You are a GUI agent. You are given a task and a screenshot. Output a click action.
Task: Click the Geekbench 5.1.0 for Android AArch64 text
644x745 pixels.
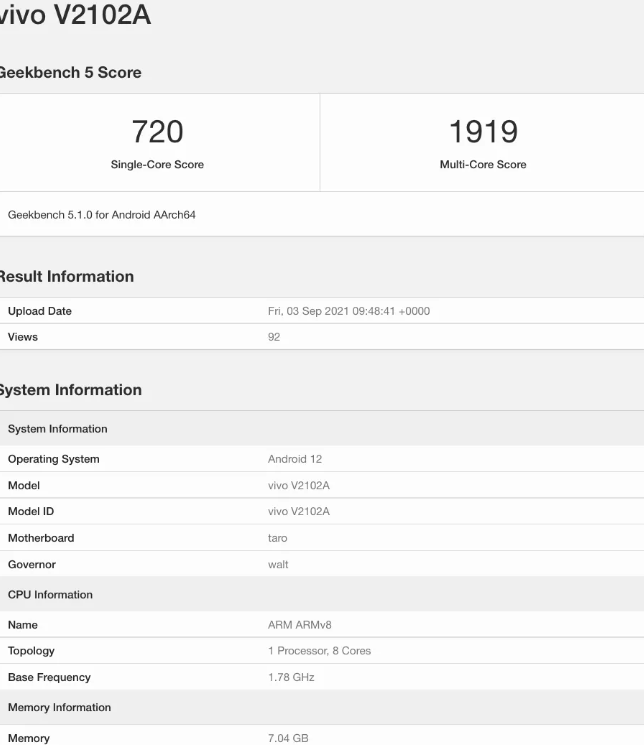(x=102, y=215)
